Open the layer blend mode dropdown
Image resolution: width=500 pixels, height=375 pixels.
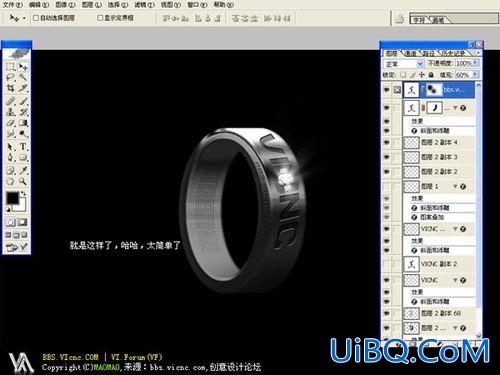tap(404, 63)
